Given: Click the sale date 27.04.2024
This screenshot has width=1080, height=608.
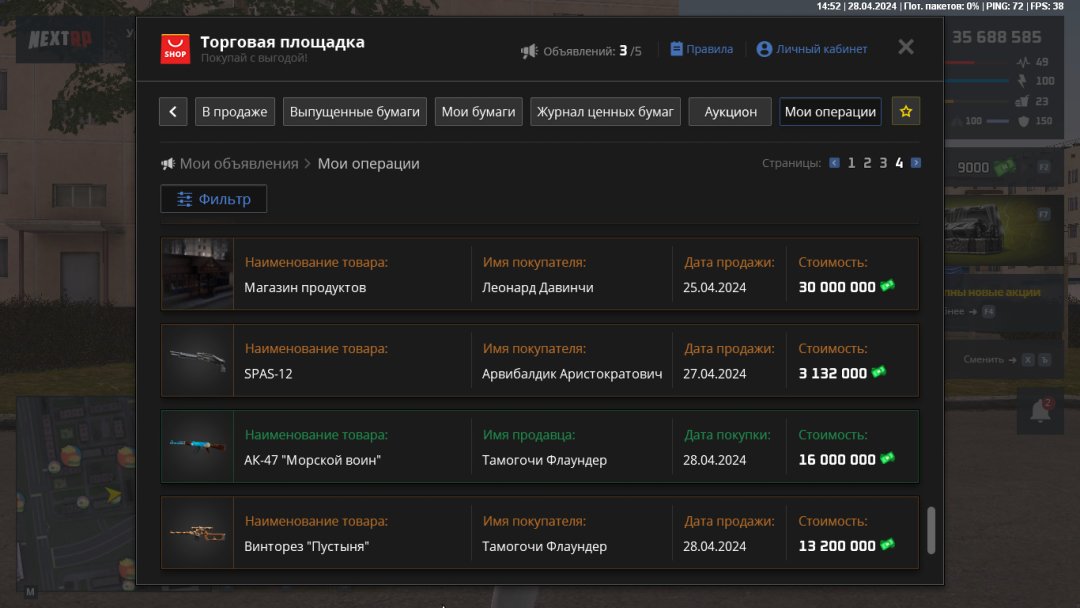Looking at the screenshot, I should tap(715, 374).
